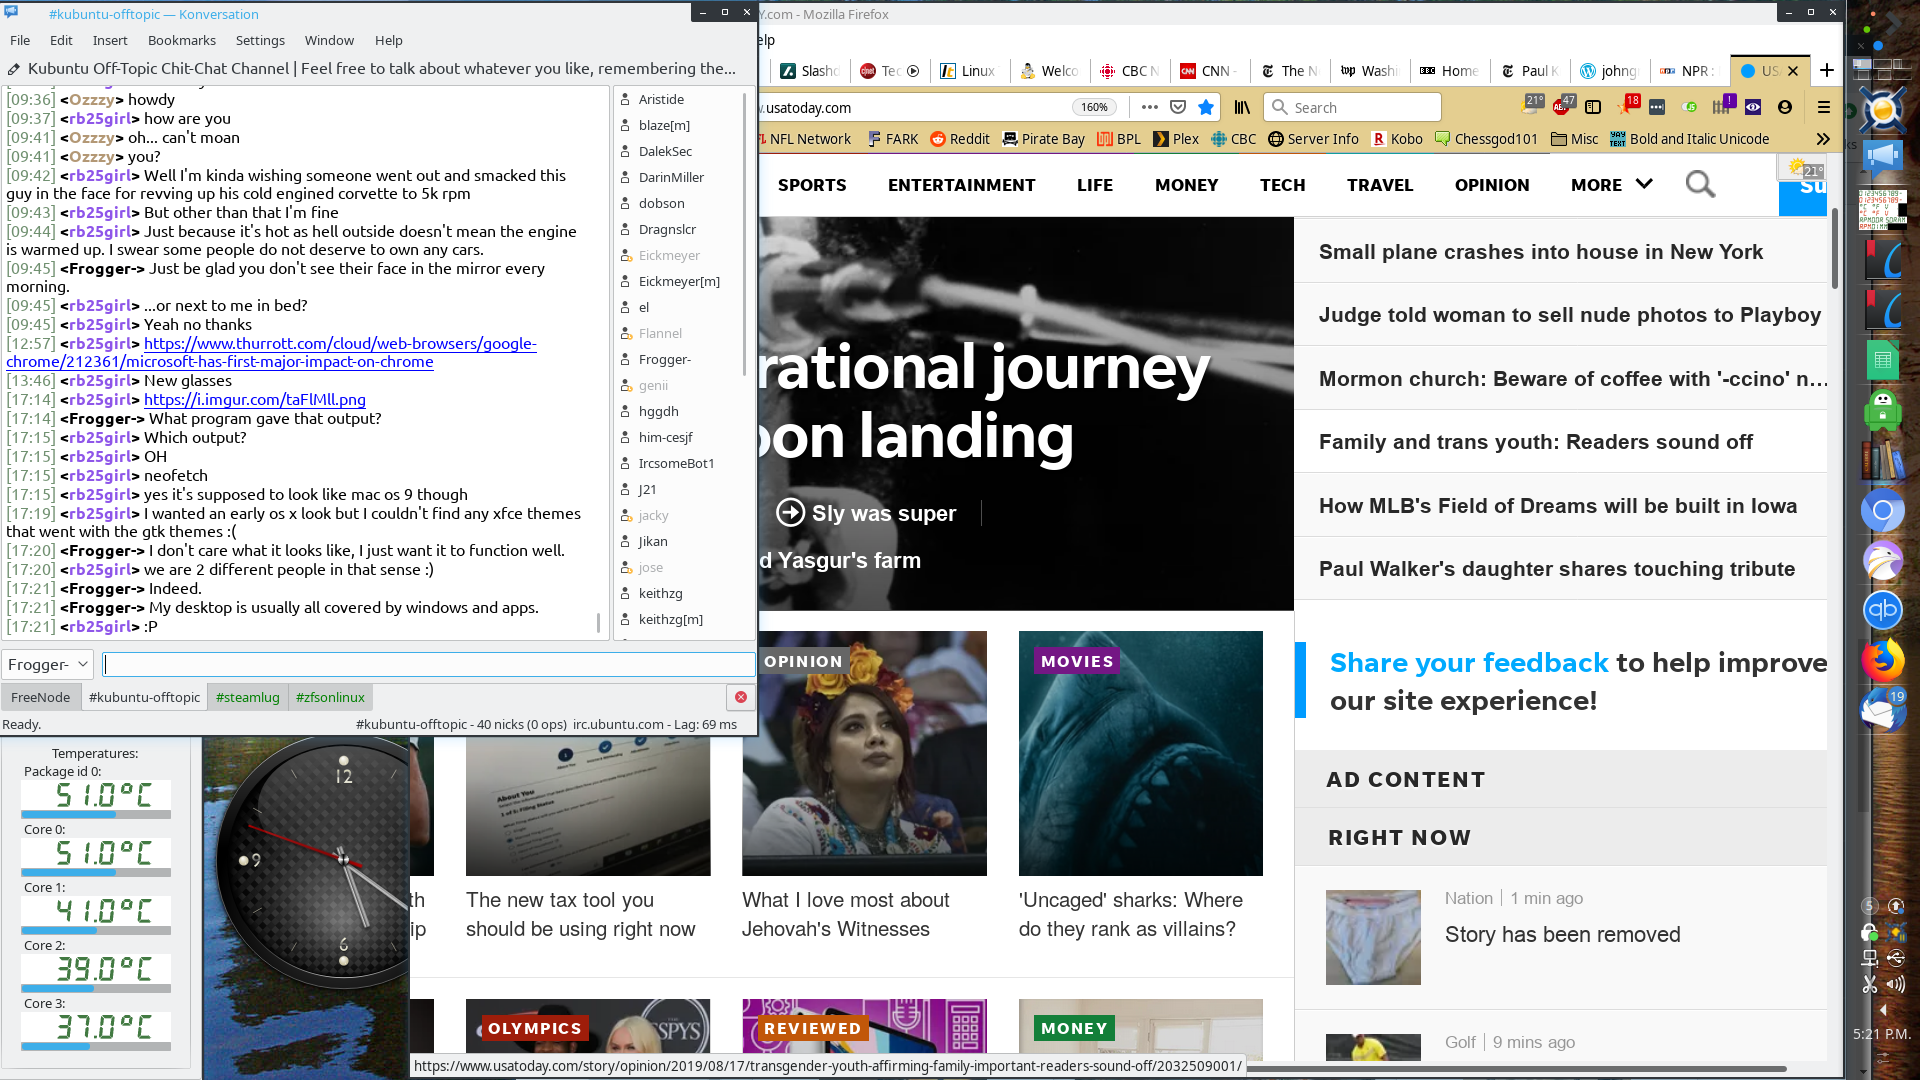Launch qBittorrent from the dock
The height and width of the screenshot is (1080, 1920).
point(1883,609)
